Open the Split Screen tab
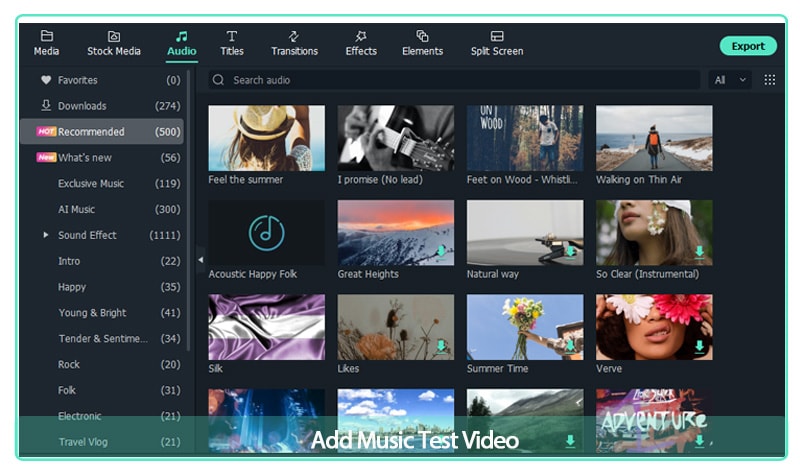 497,43
